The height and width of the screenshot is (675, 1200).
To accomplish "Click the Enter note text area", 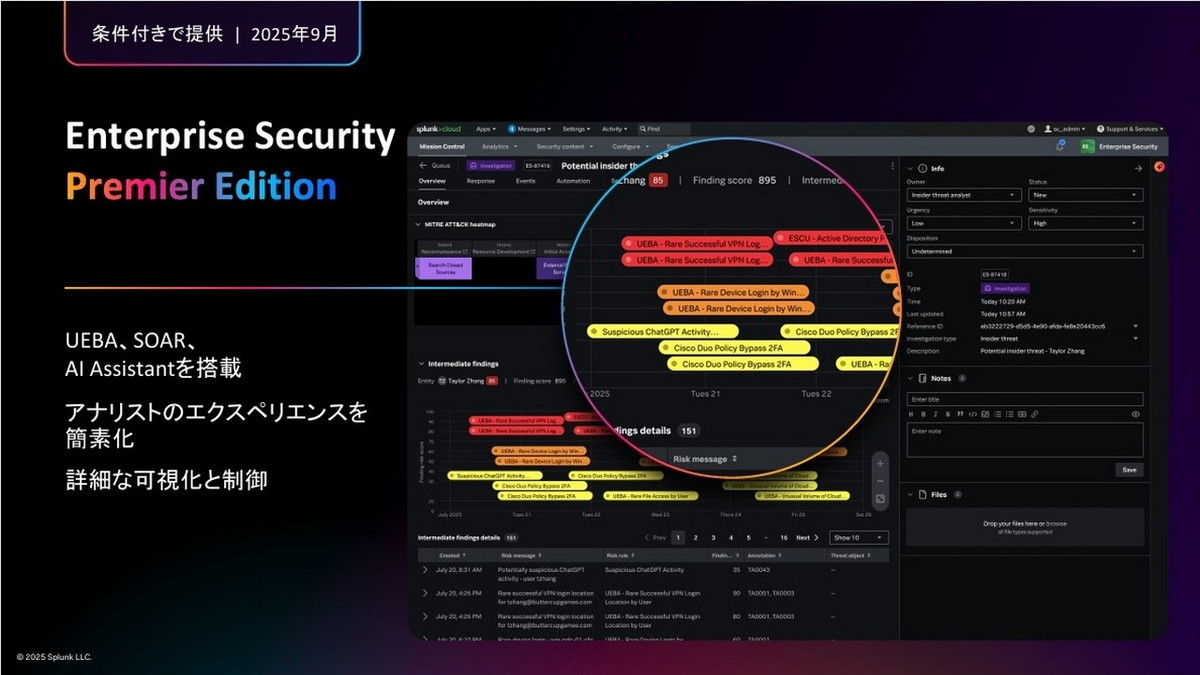I will point(1025,440).
